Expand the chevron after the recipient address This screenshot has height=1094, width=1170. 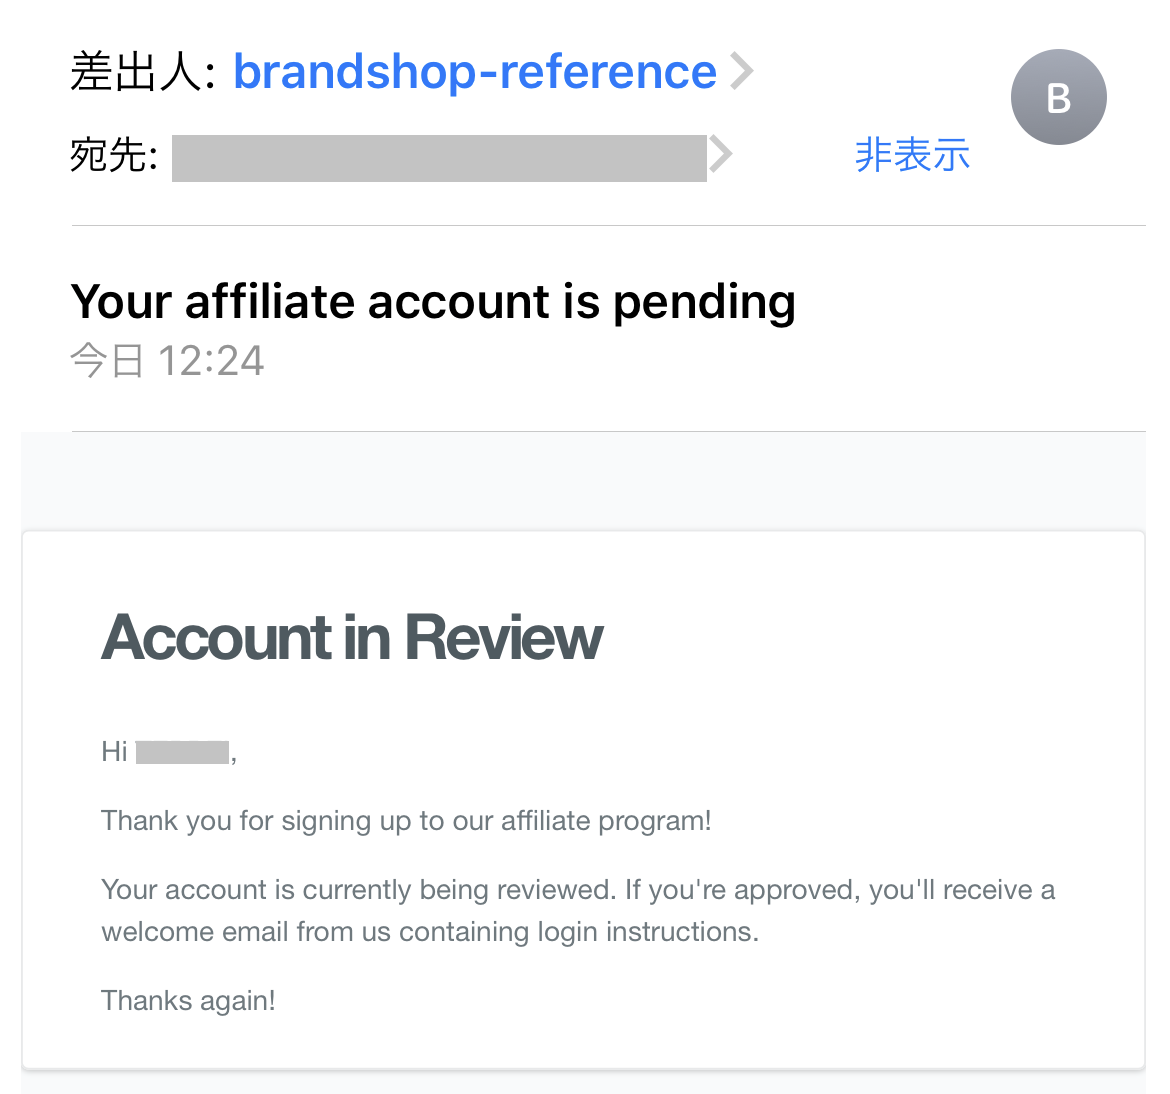tap(720, 154)
